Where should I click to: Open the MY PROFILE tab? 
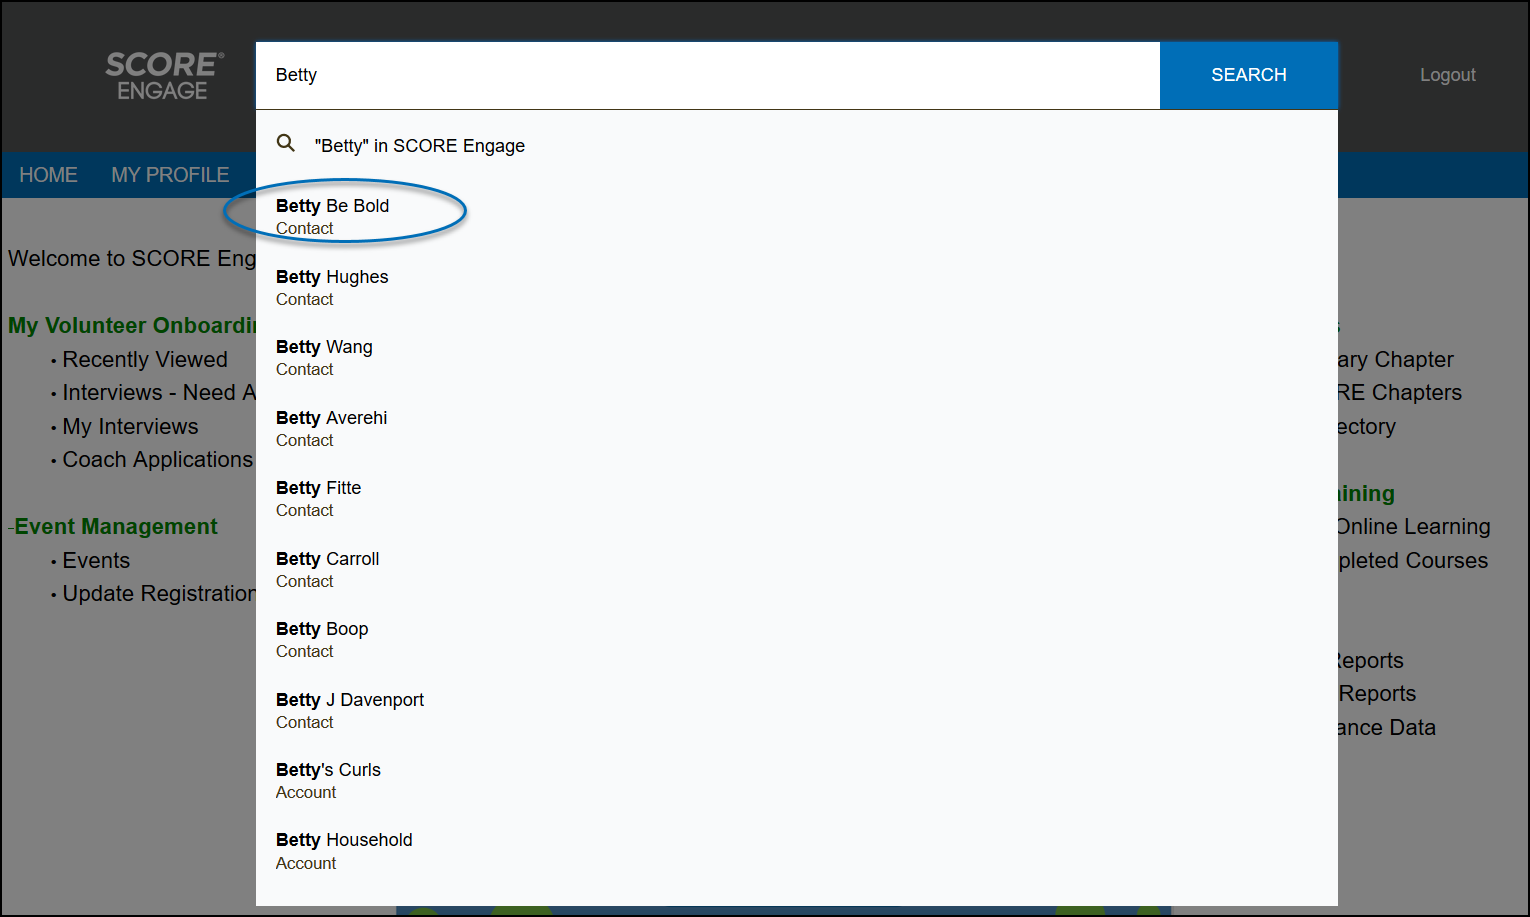(x=170, y=175)
